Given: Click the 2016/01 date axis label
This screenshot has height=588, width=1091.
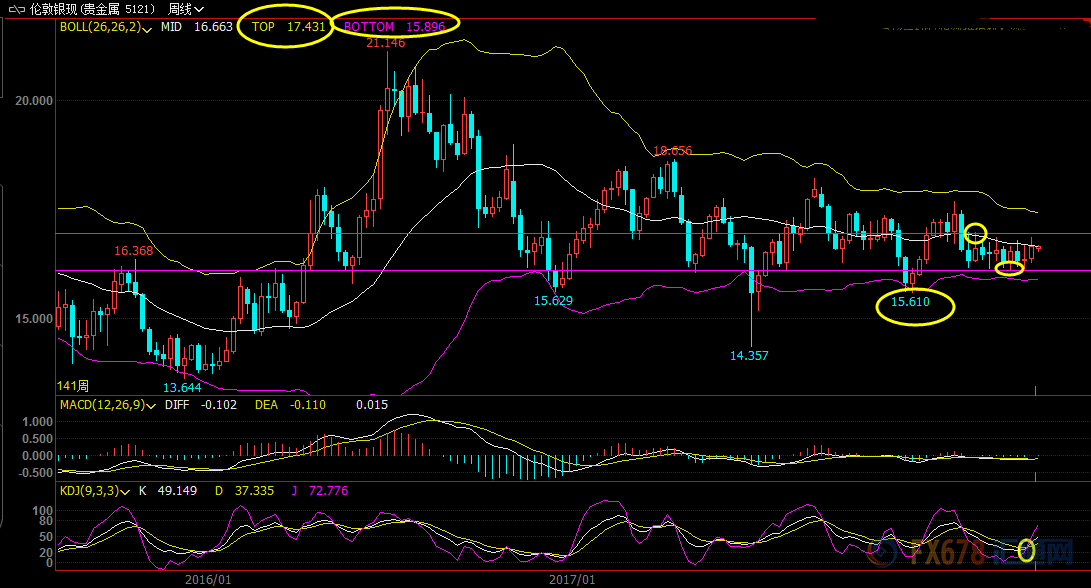Looking at the screenshot, I should [209, 579].
